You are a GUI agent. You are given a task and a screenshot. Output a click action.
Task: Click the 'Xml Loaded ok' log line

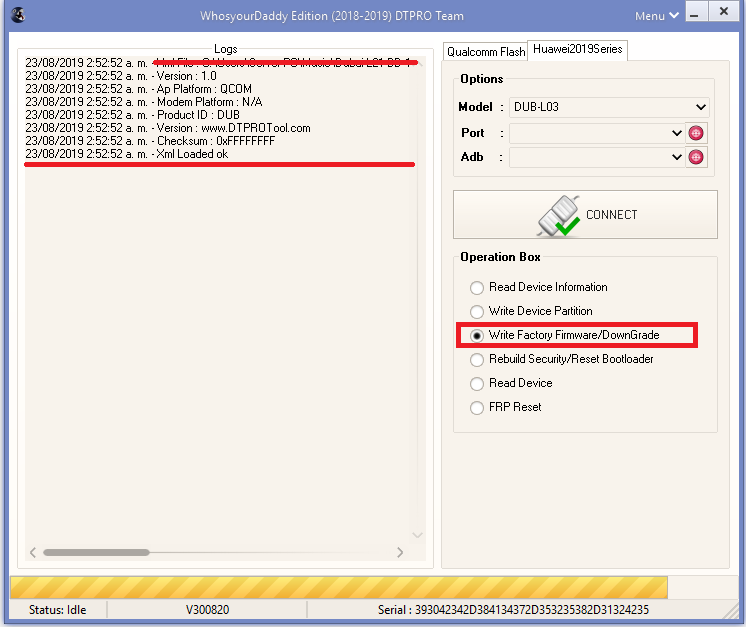tap(127, 154)
